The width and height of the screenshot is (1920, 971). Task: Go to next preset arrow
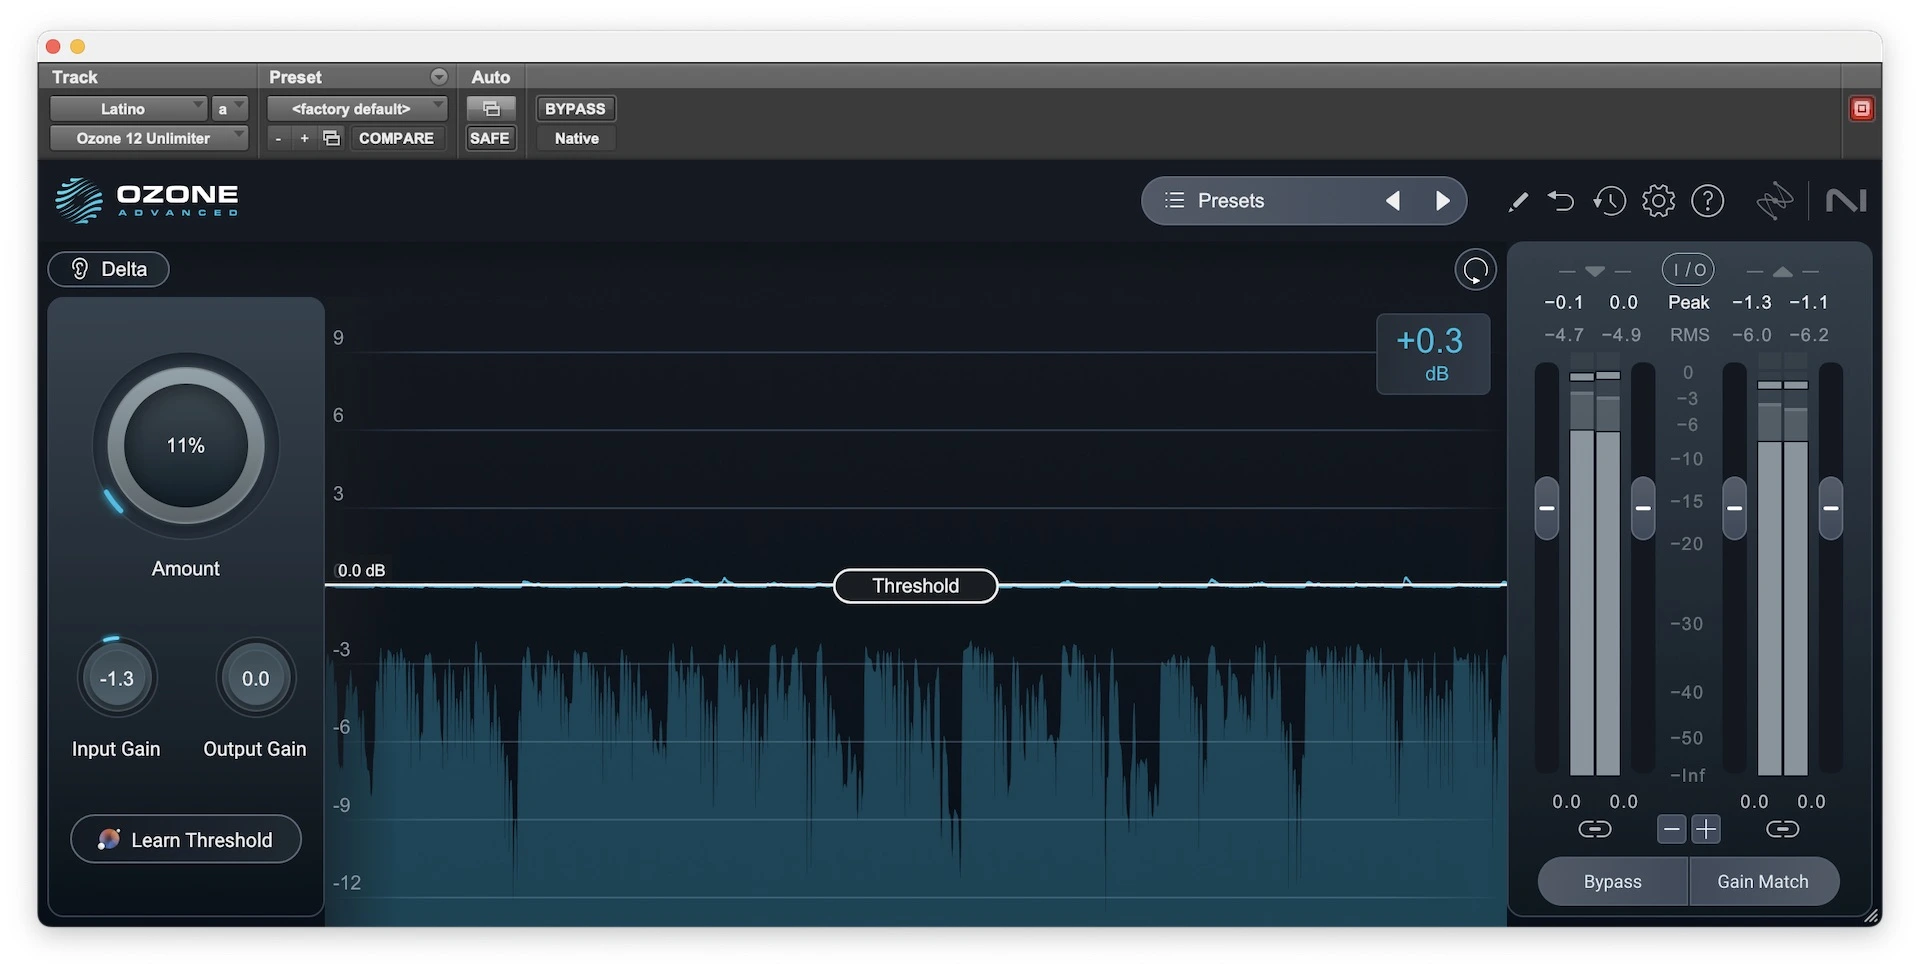(1442, 201)
